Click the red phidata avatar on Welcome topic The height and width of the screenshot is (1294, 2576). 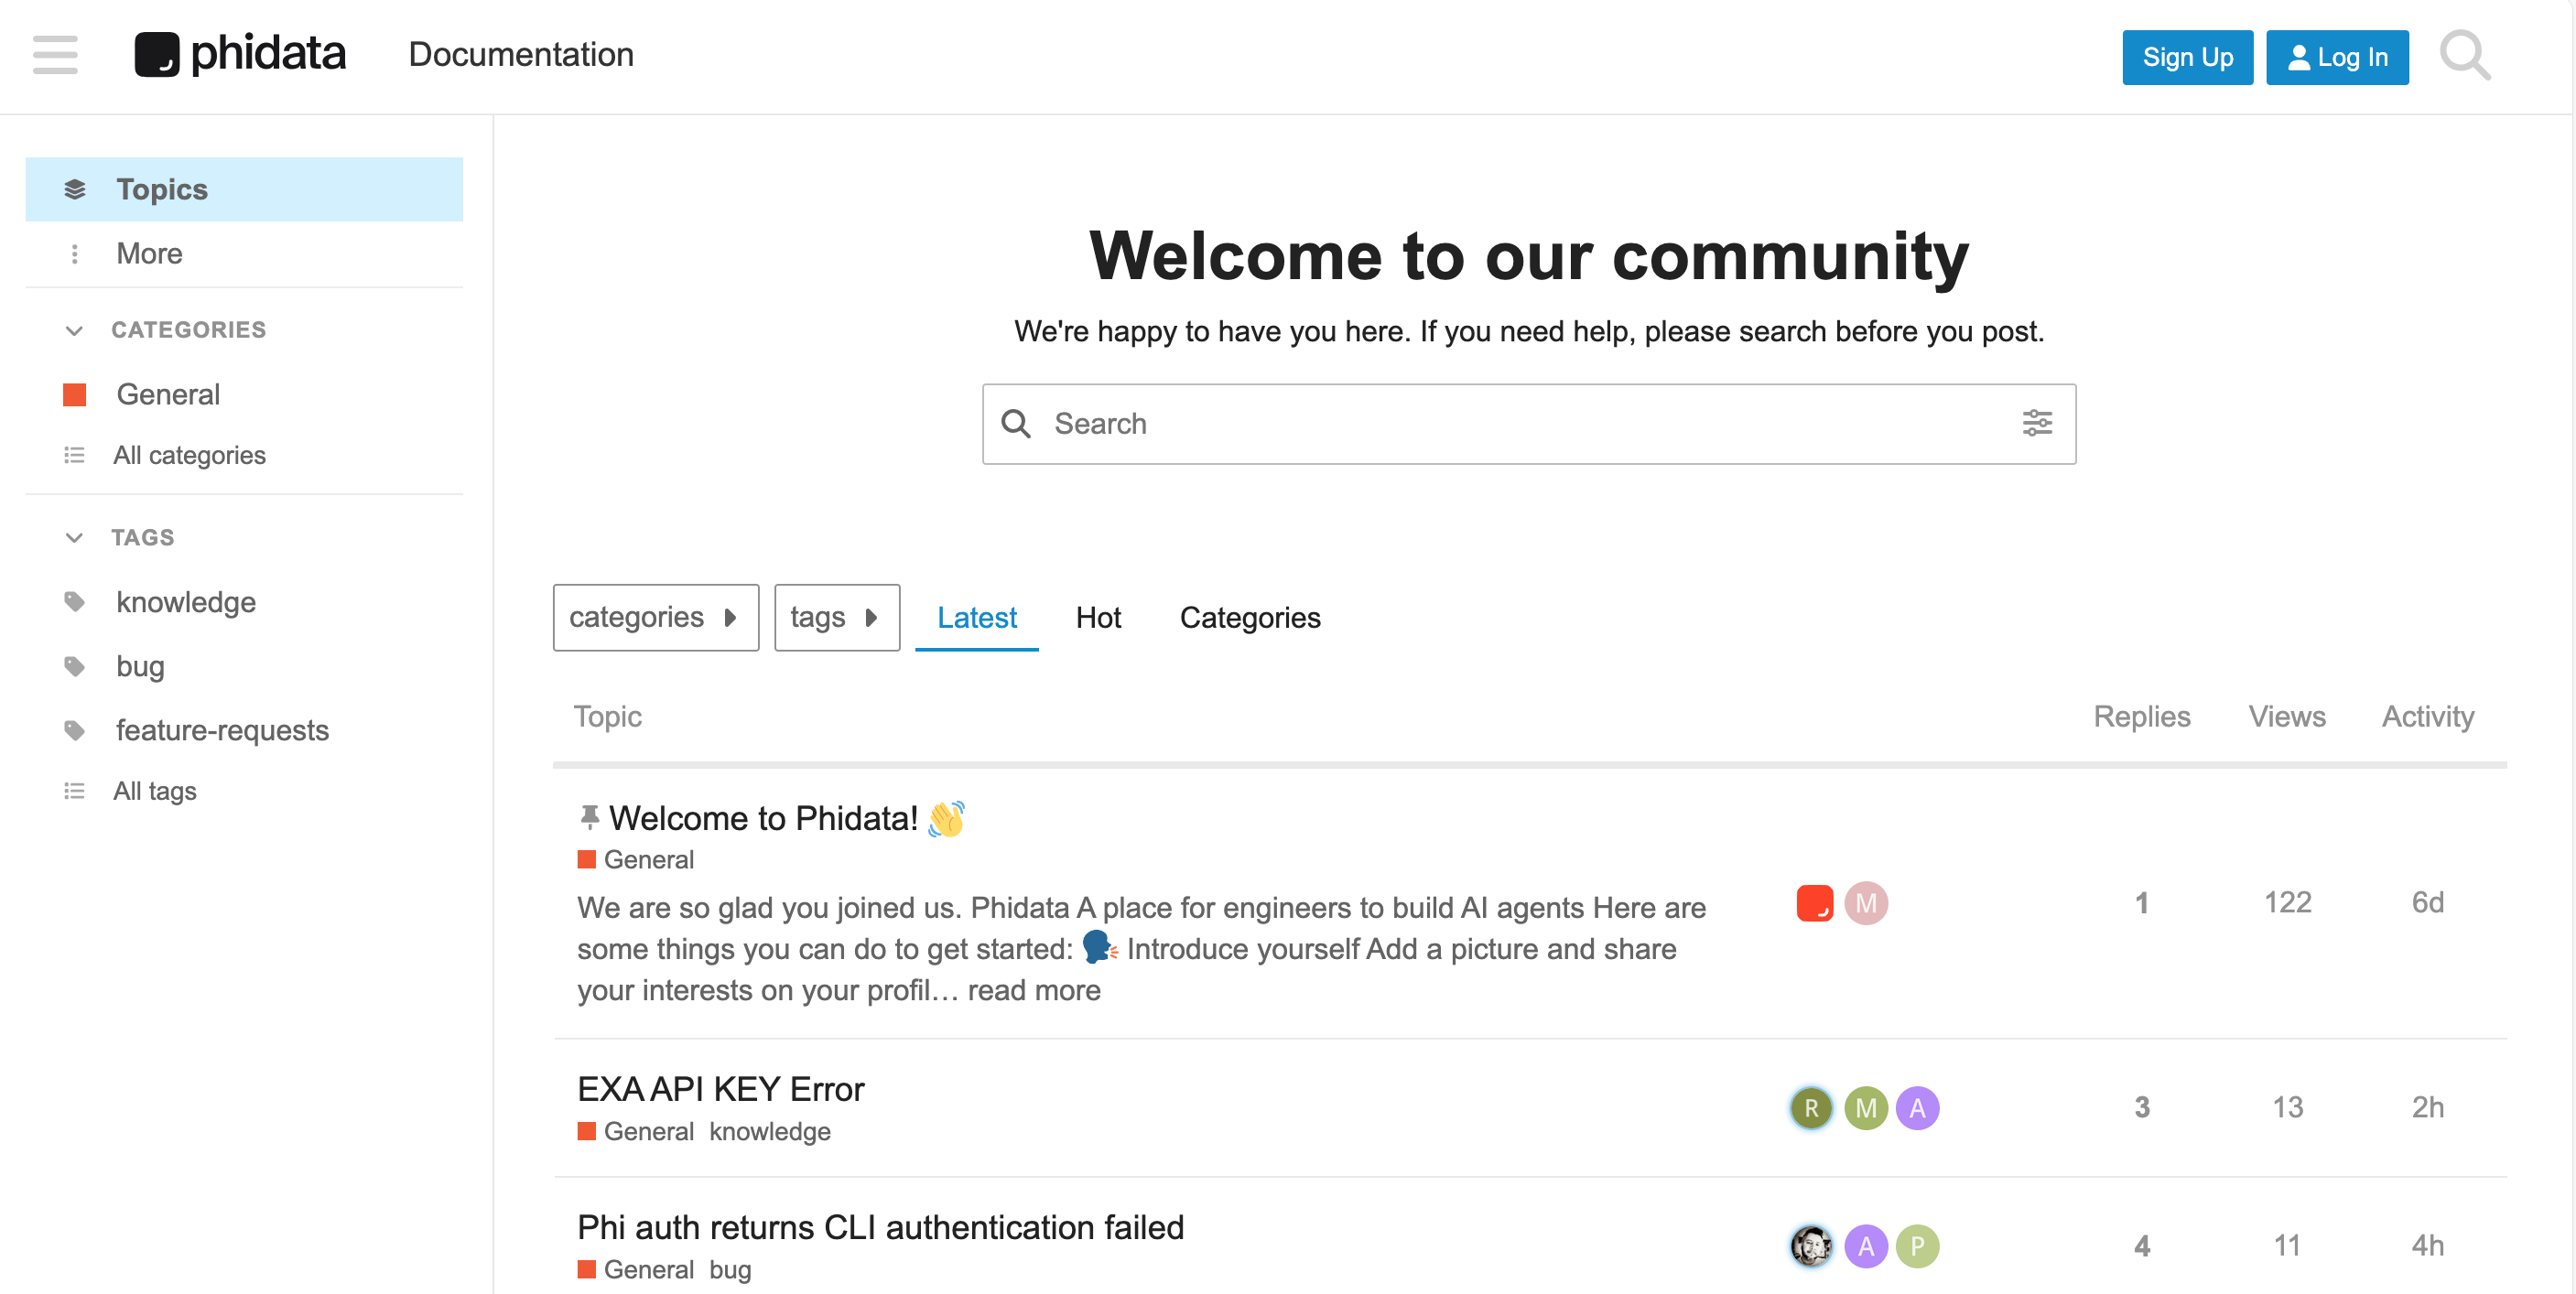point(1814,903)
